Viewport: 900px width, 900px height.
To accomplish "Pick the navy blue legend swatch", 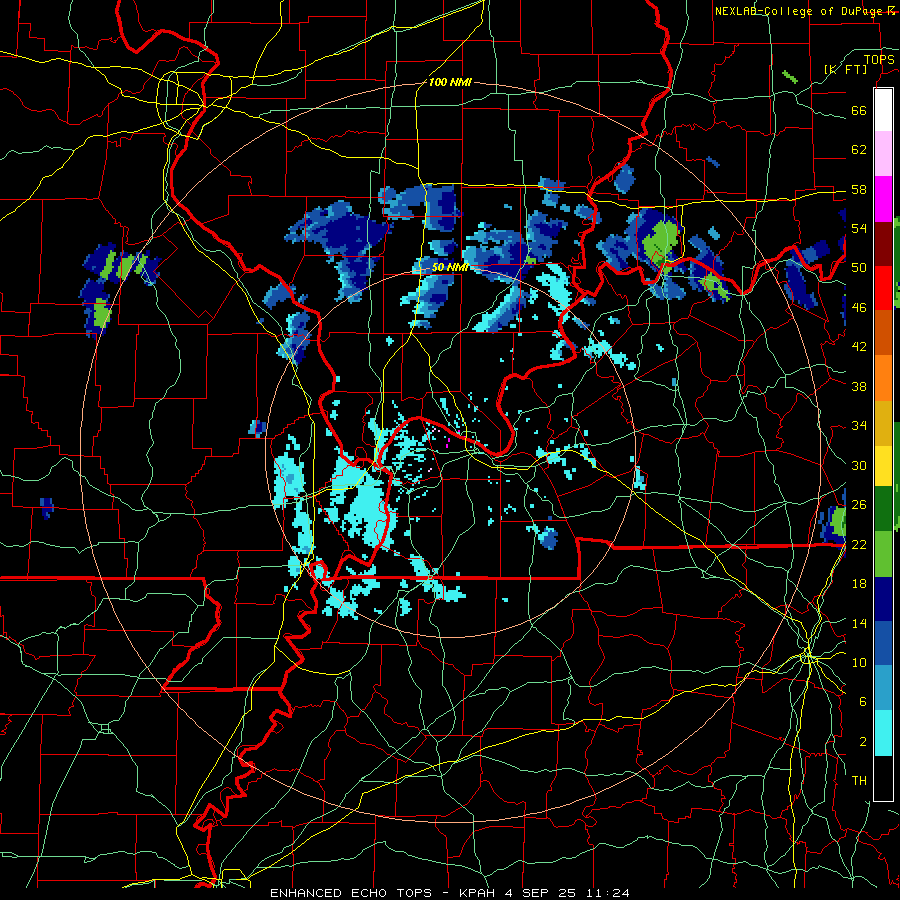I will (x=883, y=599).
